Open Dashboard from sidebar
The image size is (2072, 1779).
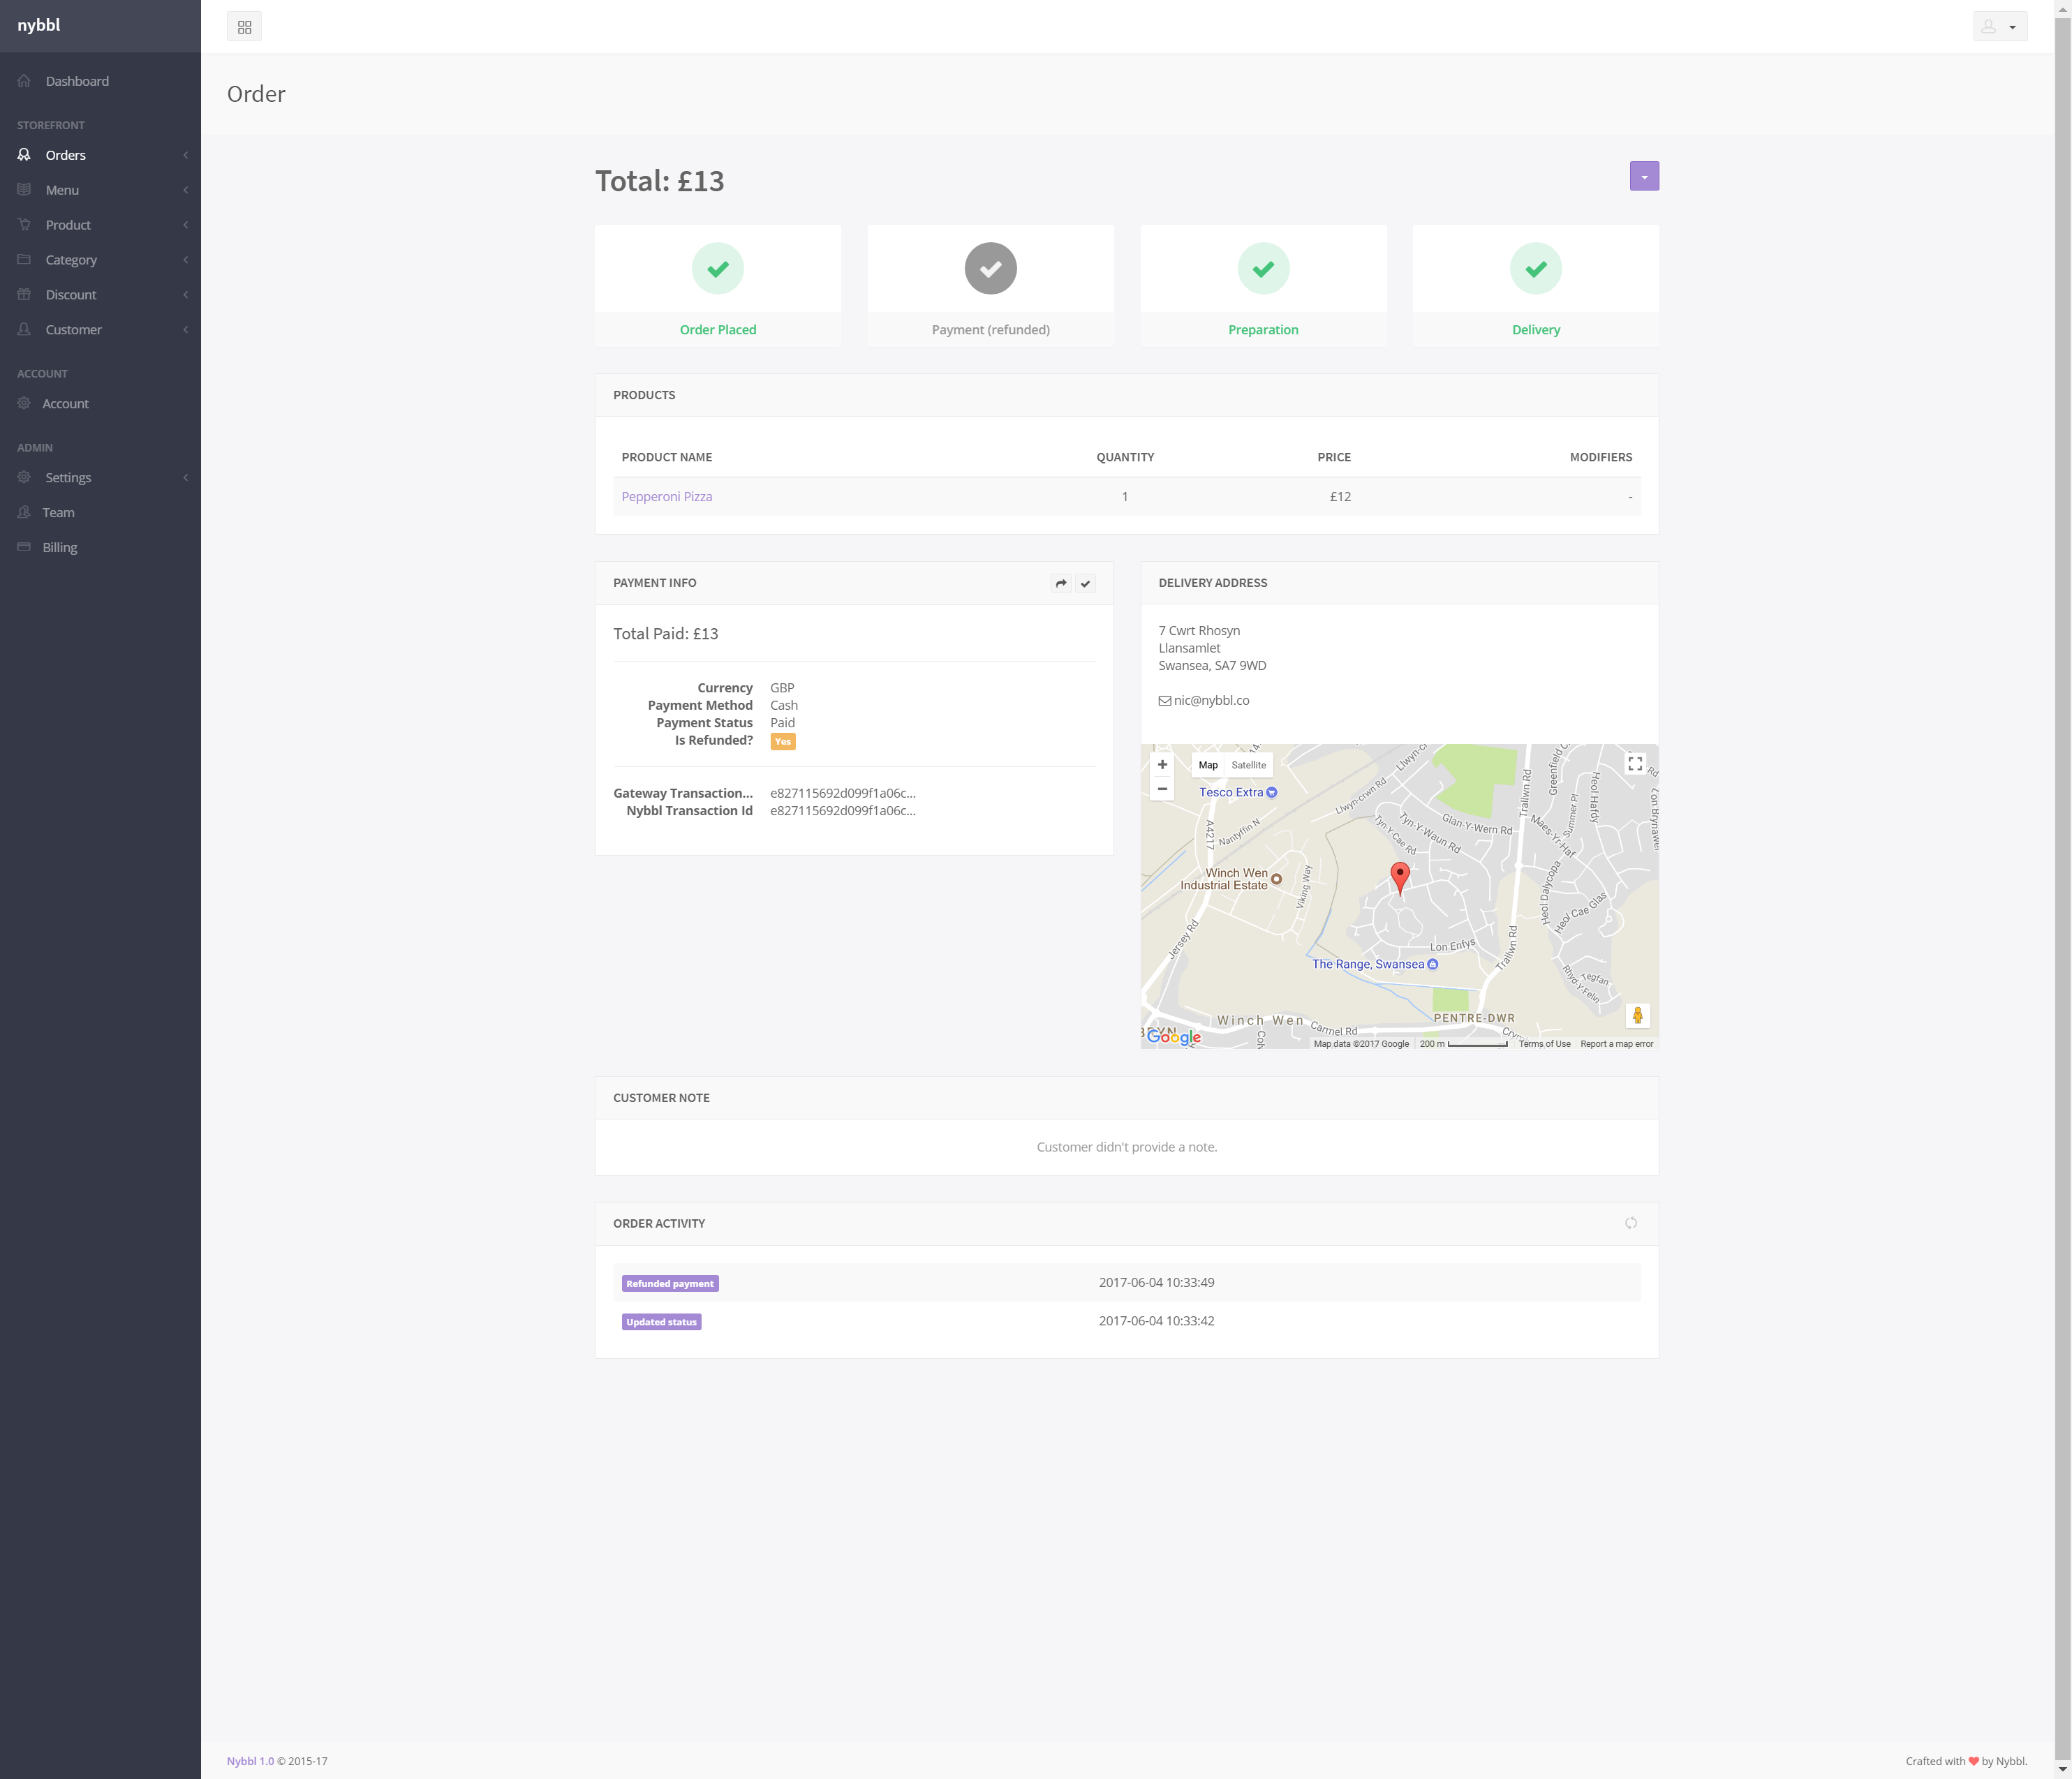(77, 81)
